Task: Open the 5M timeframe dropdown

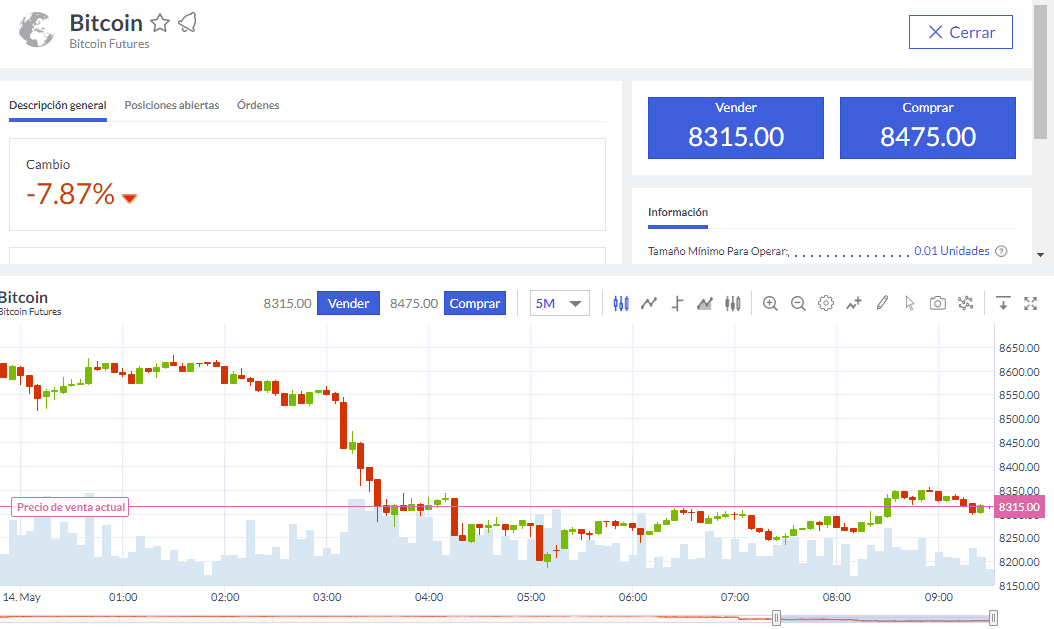Action: 560,303
